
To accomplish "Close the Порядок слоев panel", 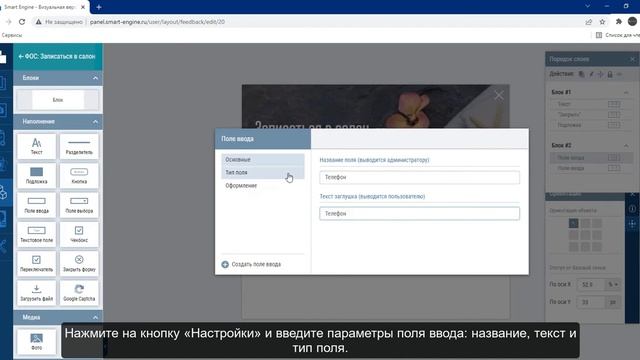I will pyautogui.click(x=632, y=59).
